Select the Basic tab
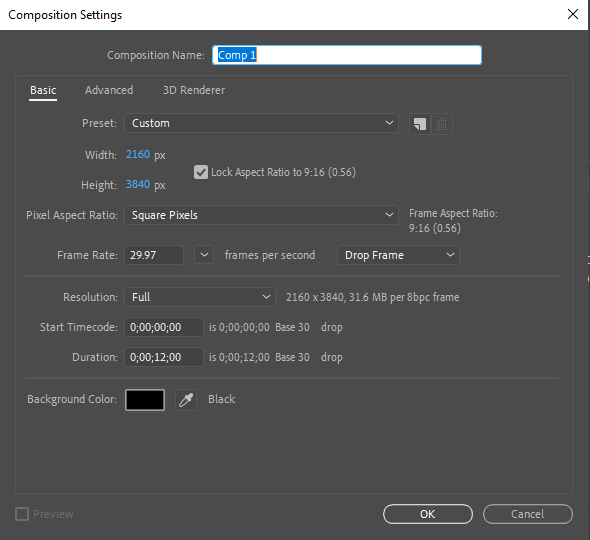 tap(43, 90)
